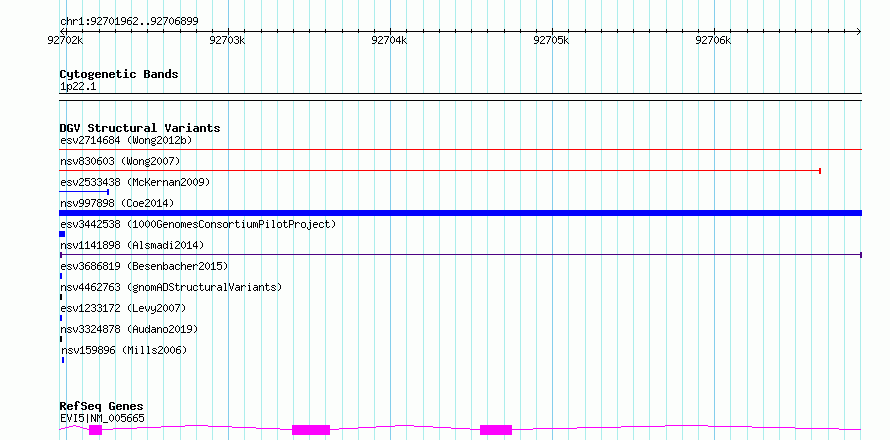Click the first magenta EVI5 exon block
890x440 pixels.
95,430
